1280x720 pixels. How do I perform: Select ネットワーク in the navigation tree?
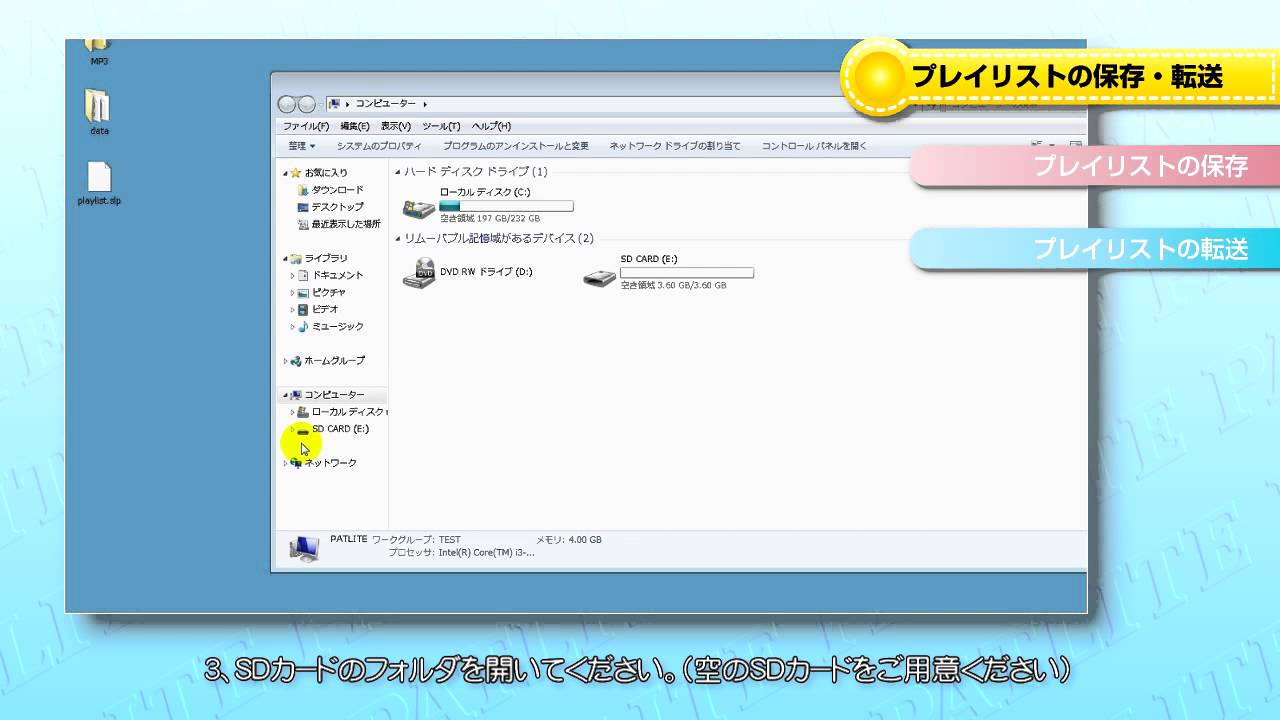pos(331,463)
